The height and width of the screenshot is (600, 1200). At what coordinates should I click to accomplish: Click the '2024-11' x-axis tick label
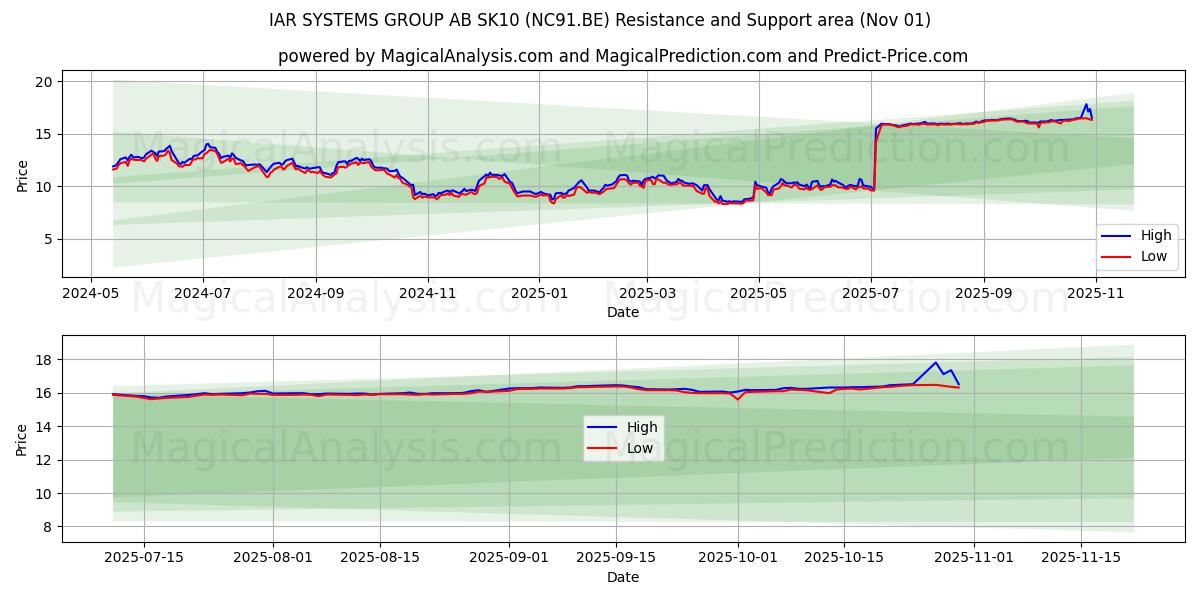[x=428, y=294]
